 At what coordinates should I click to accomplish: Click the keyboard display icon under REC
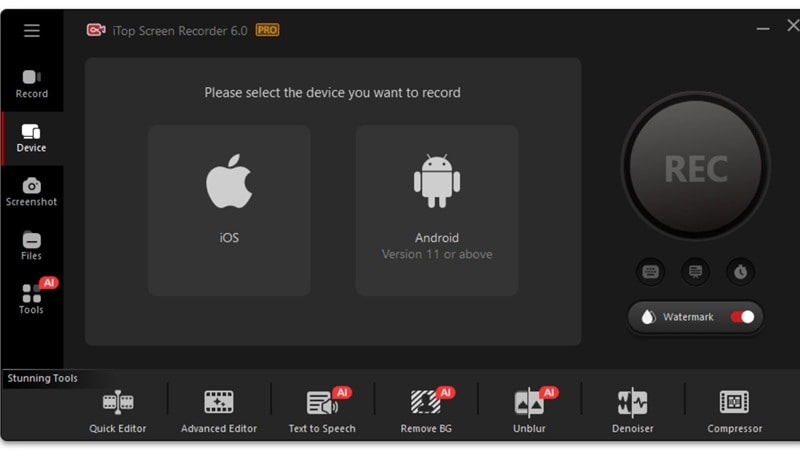[651, 271]
